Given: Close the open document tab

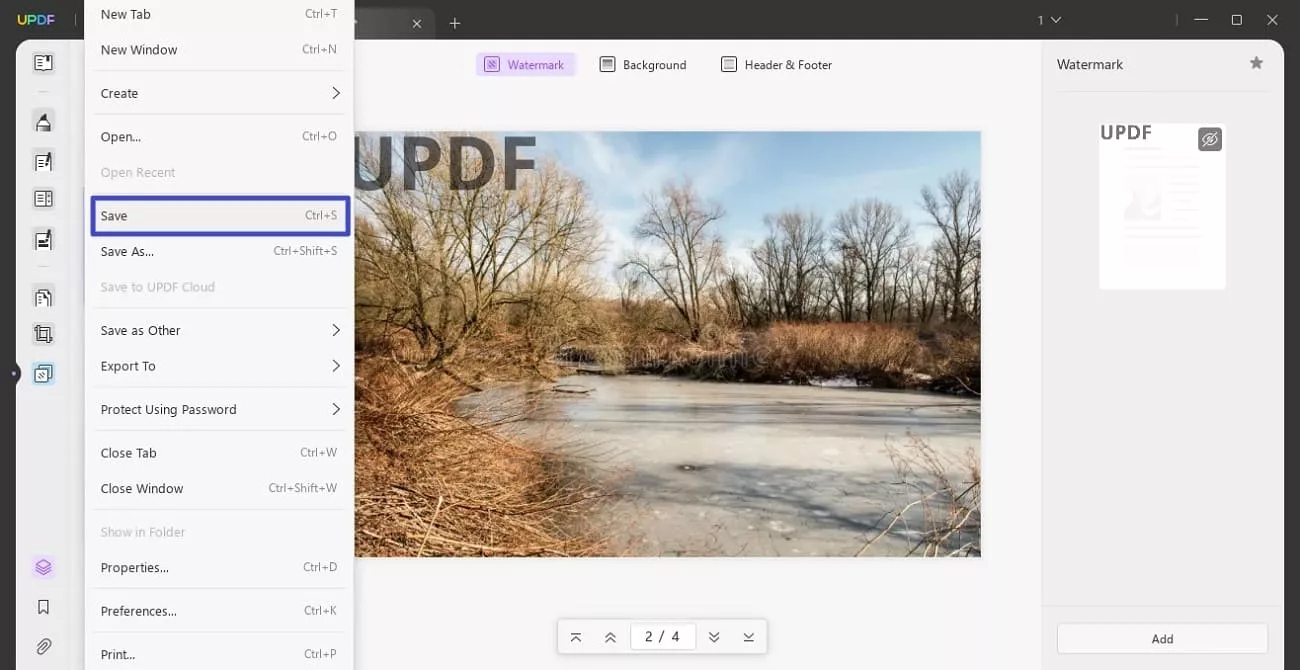Looking at the screenshot, I should coord(417,23).
